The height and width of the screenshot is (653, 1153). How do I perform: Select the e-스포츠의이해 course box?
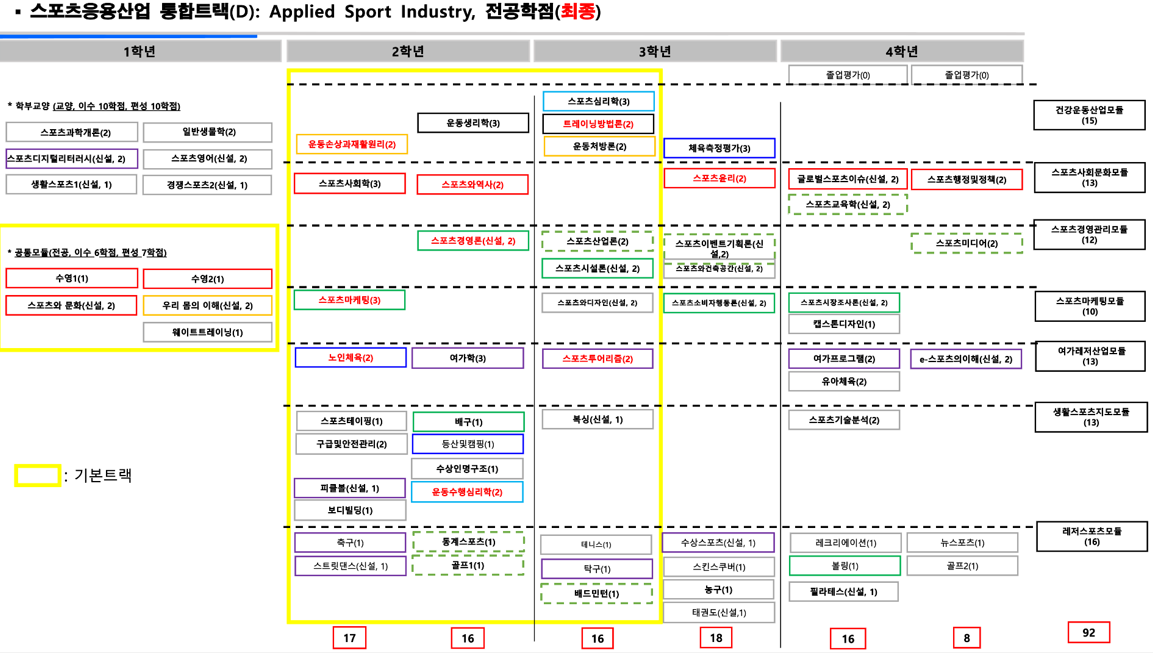click(x=965, y=359)
